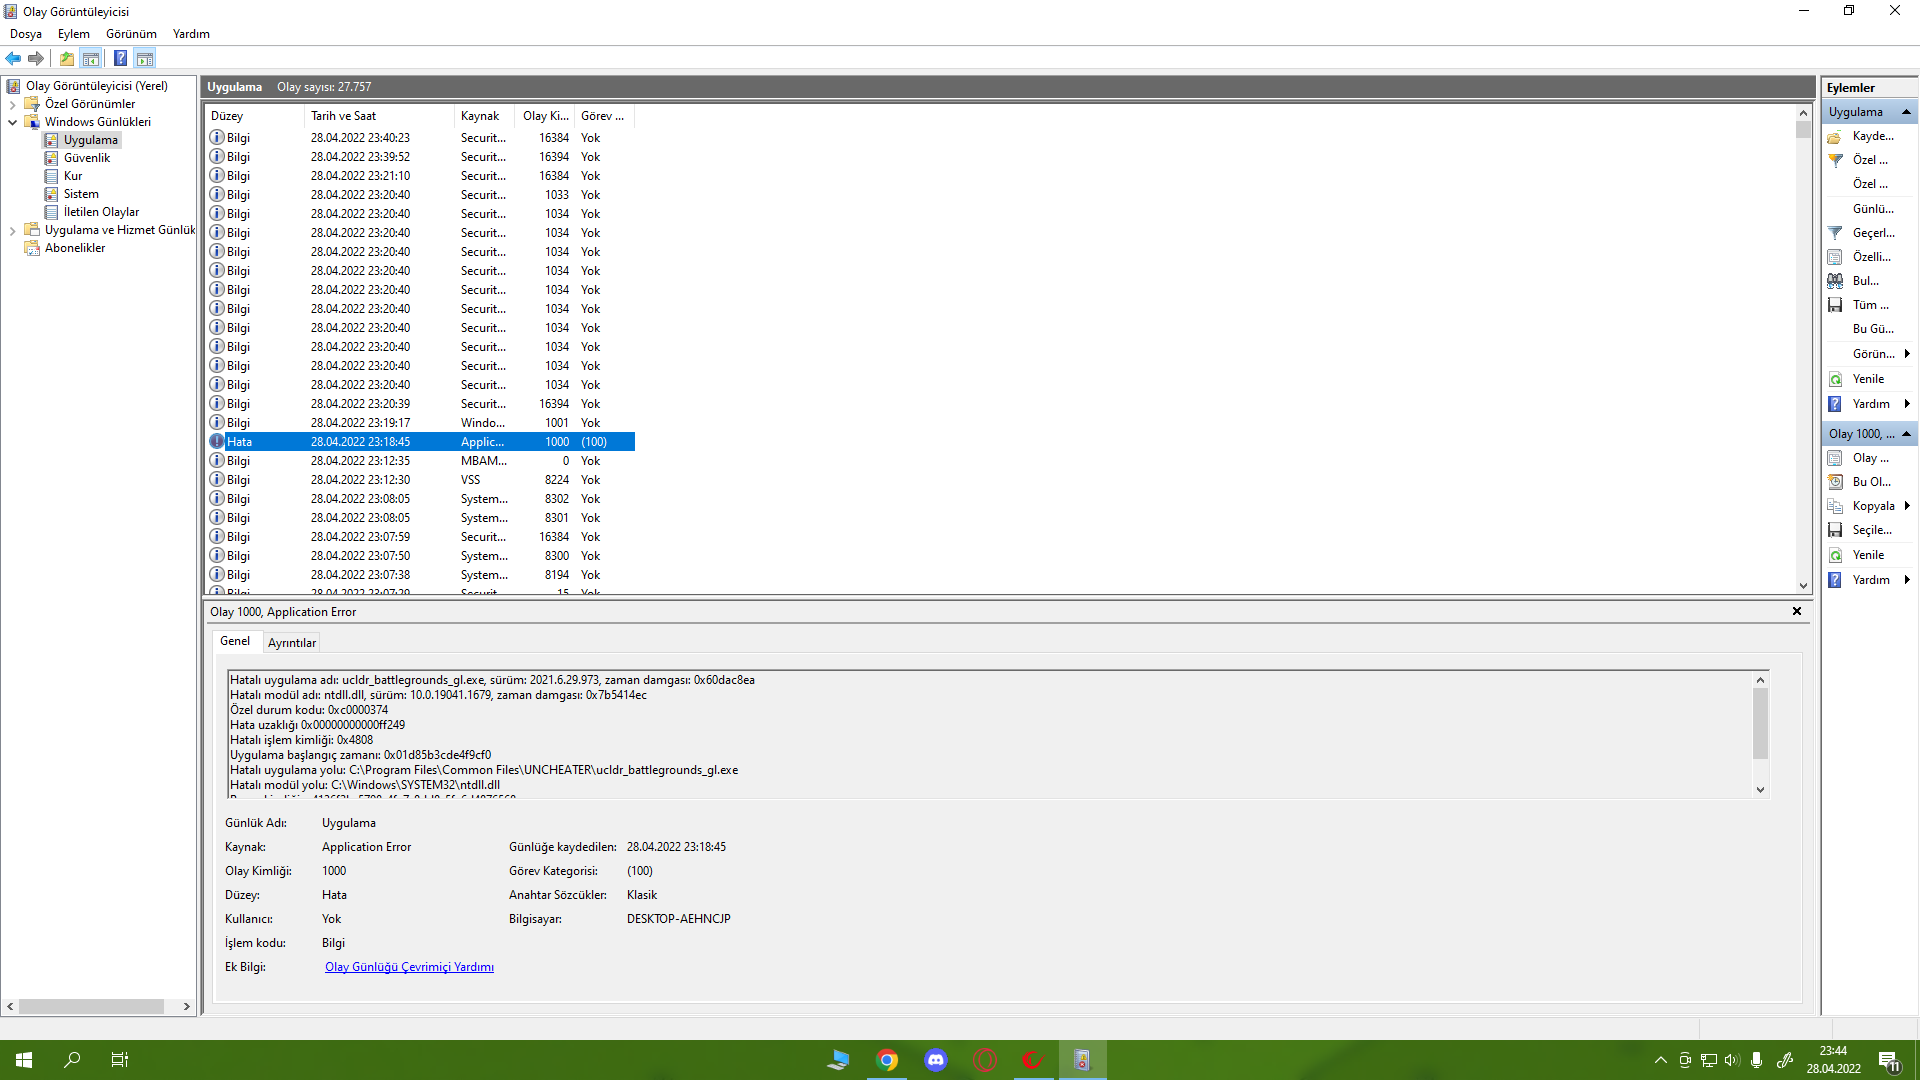Switch to the Ayrıntılar tab
1920x1080 pixels.
tap(291, 643)
